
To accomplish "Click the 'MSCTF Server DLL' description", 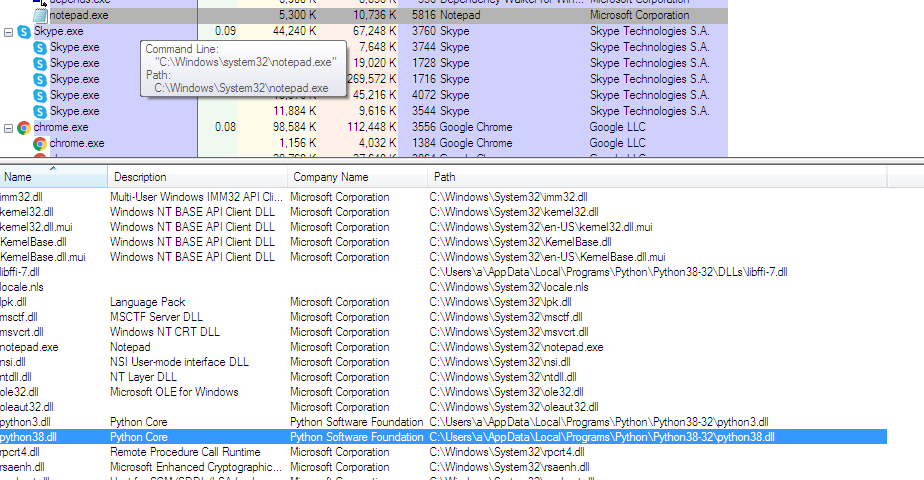I will click(x=156, y=317).
